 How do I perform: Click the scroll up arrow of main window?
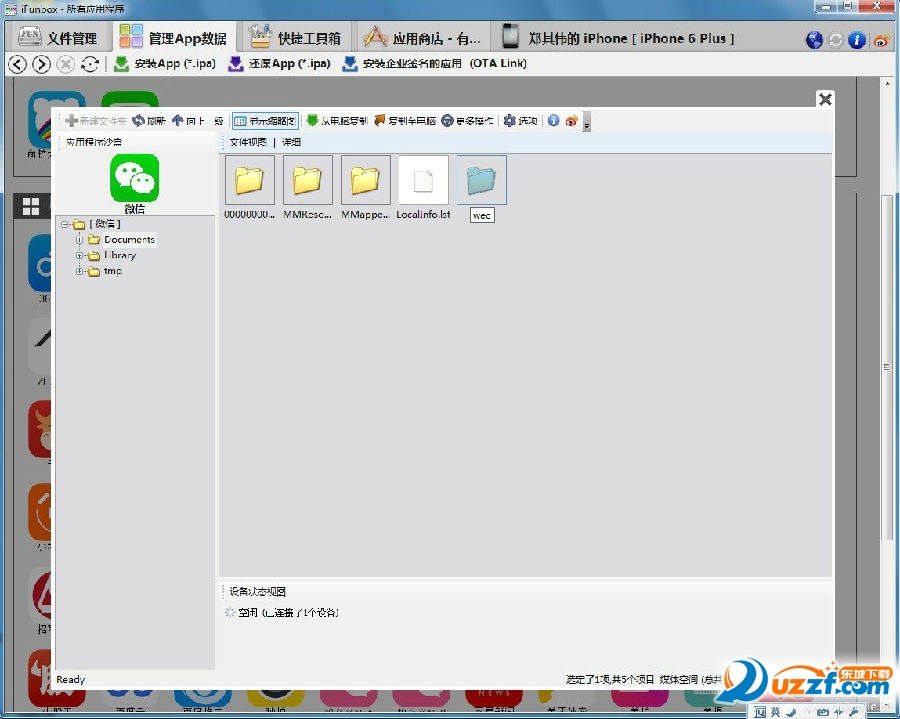click(887, 84)
